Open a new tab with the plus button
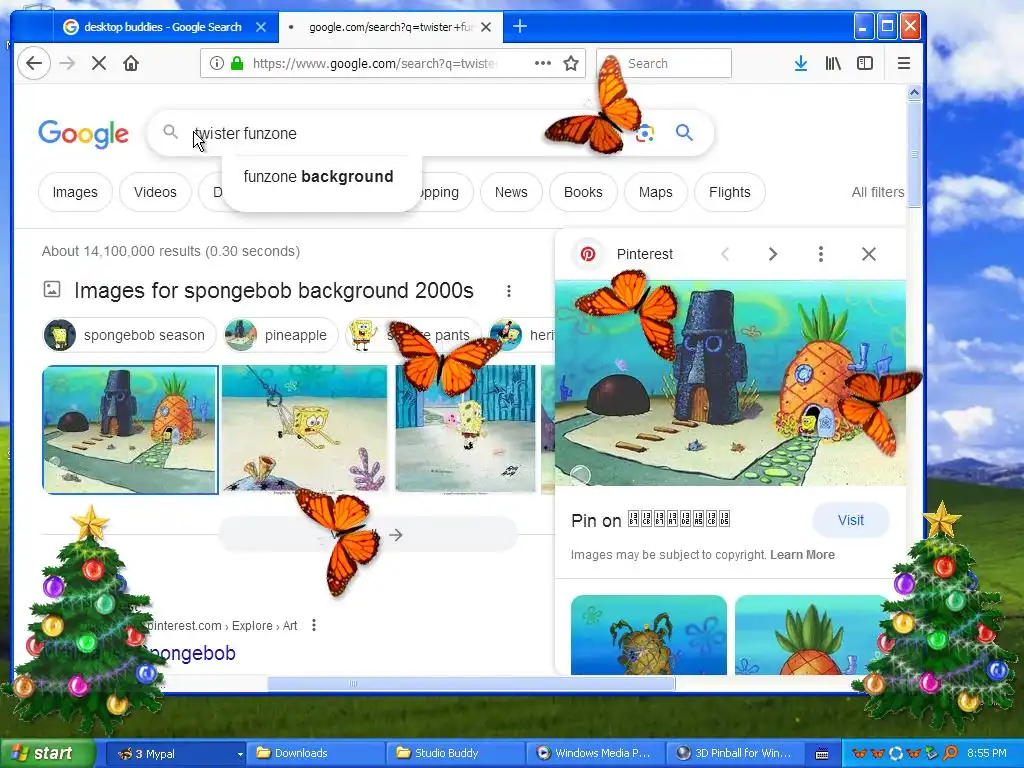 pyautogui.click(x=520, y=27)
